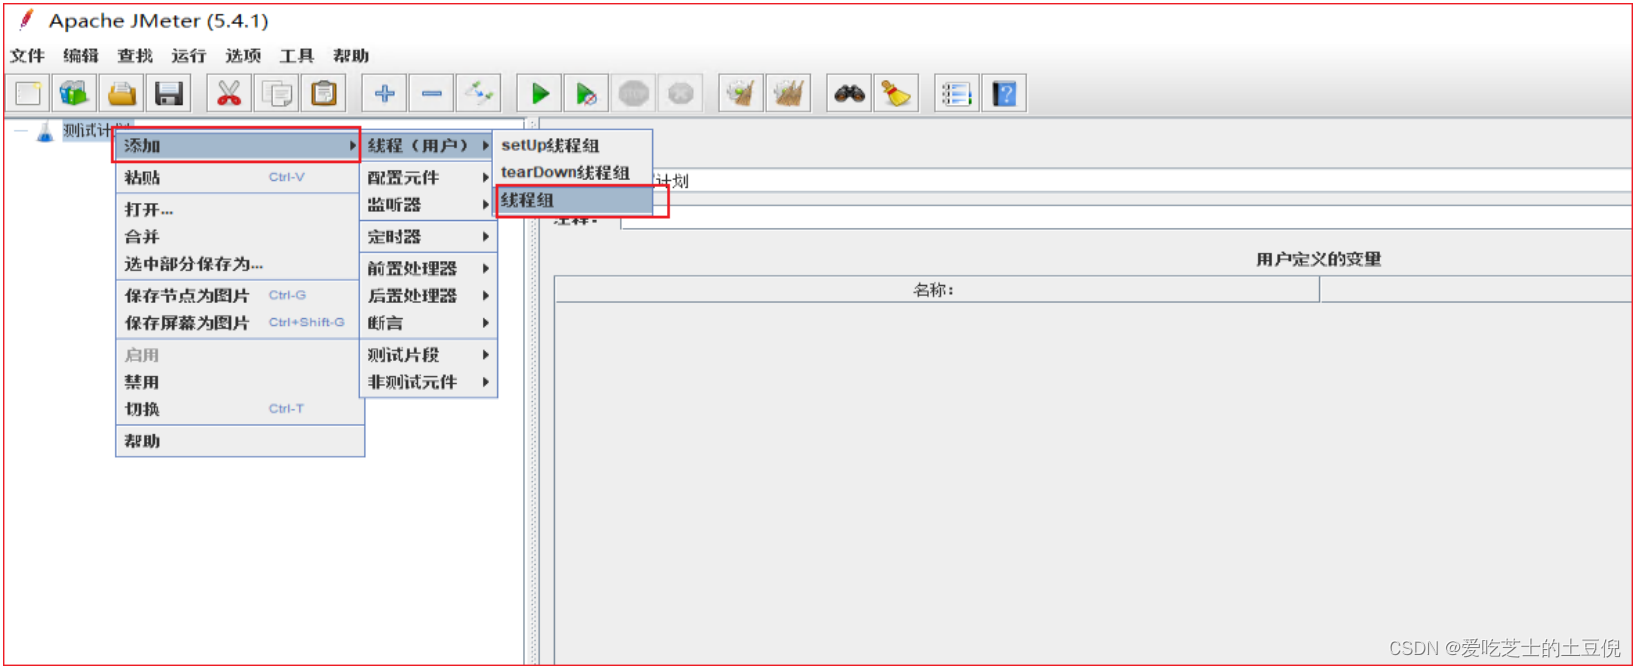
Task: Clear all results with double broom icon
Action: [x=788, y=94]
